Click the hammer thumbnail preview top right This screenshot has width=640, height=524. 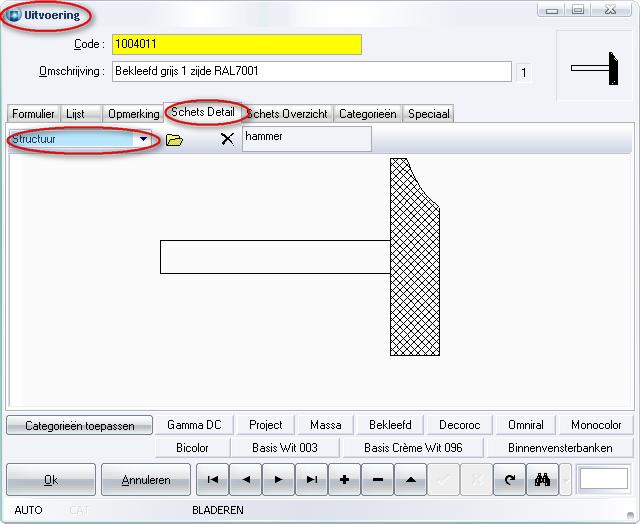click(x=594, y=66)
